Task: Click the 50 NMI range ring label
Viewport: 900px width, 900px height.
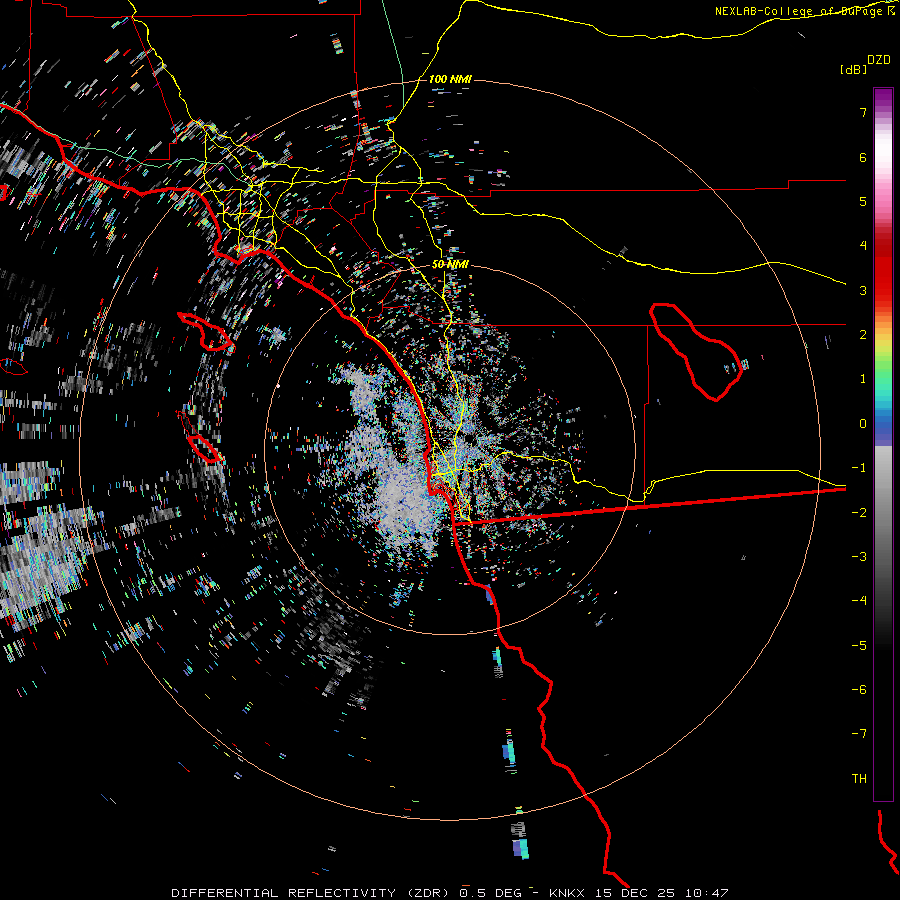Action: 450,264
